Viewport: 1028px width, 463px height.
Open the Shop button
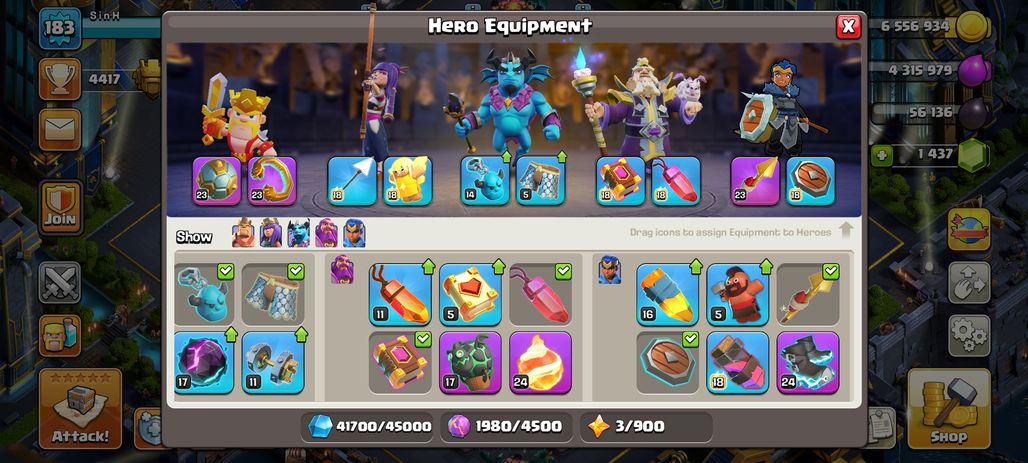pyautogui.click(x=949, y=409)
